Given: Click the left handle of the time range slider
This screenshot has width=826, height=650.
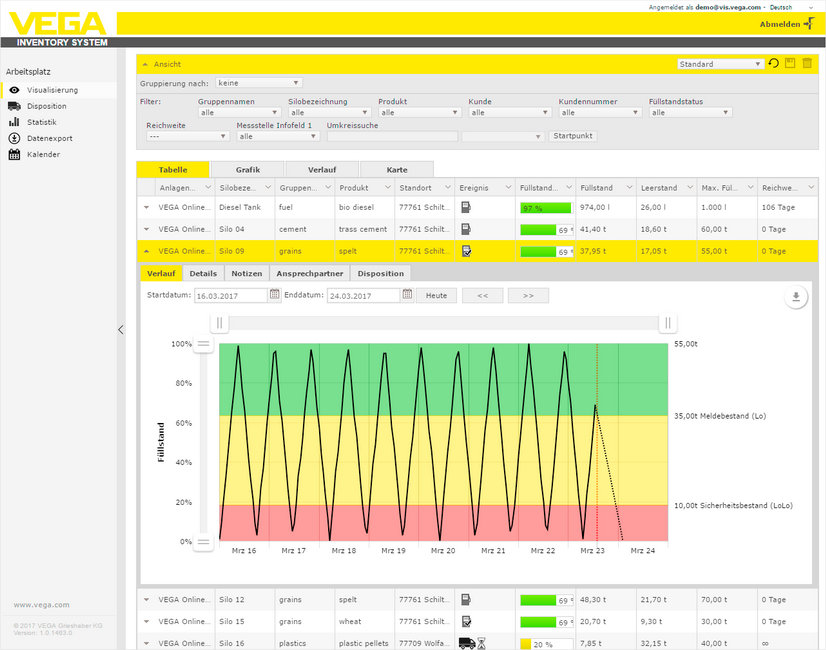Looking at the screenshot, I should point(221,323).
